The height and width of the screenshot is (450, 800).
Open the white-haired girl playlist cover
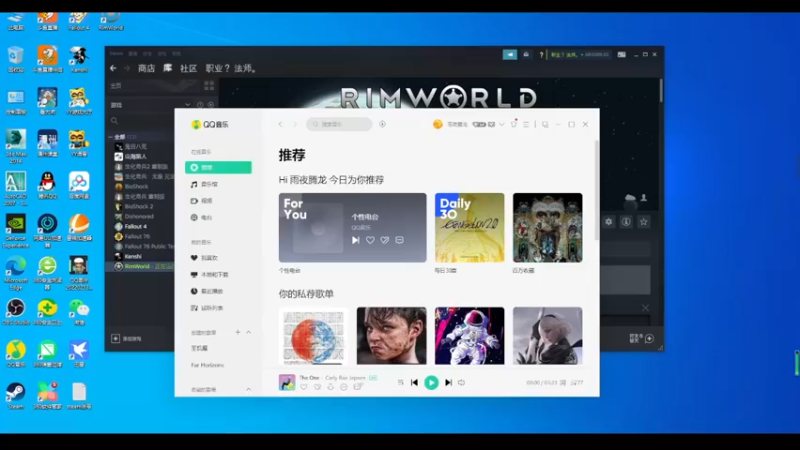click(547, 336)
